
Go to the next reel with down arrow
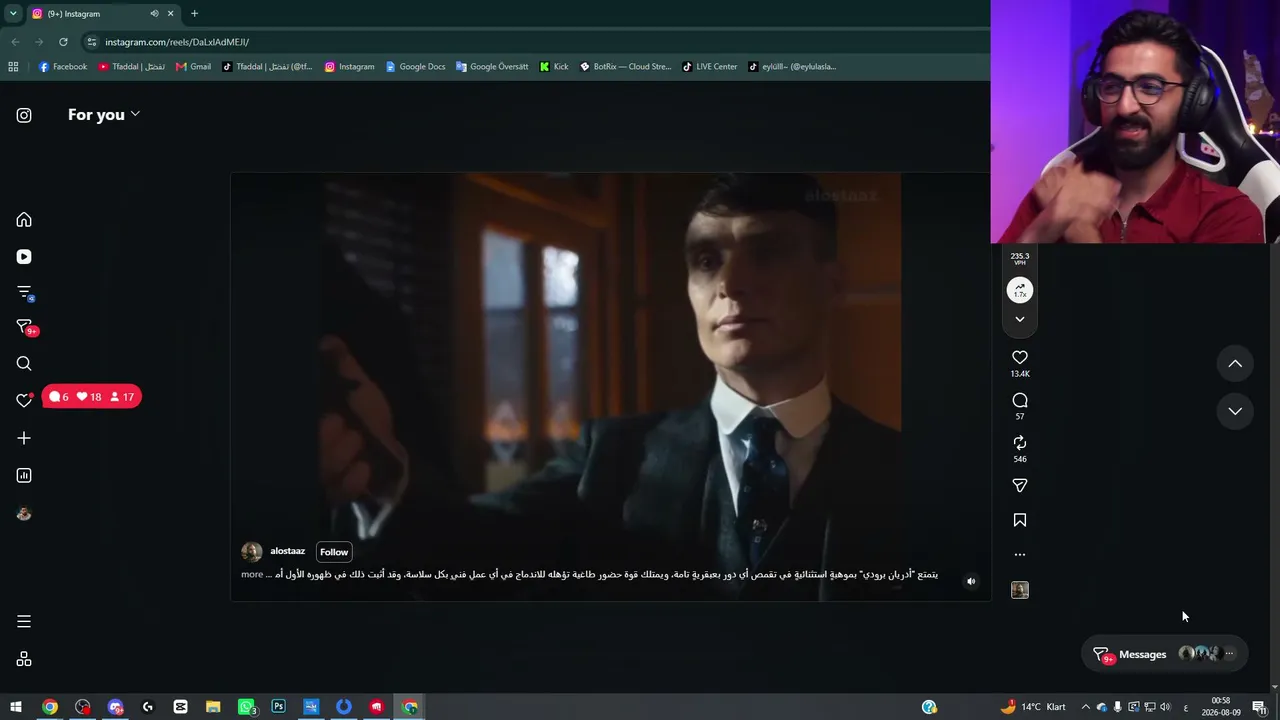click(x=1235, y=411)
